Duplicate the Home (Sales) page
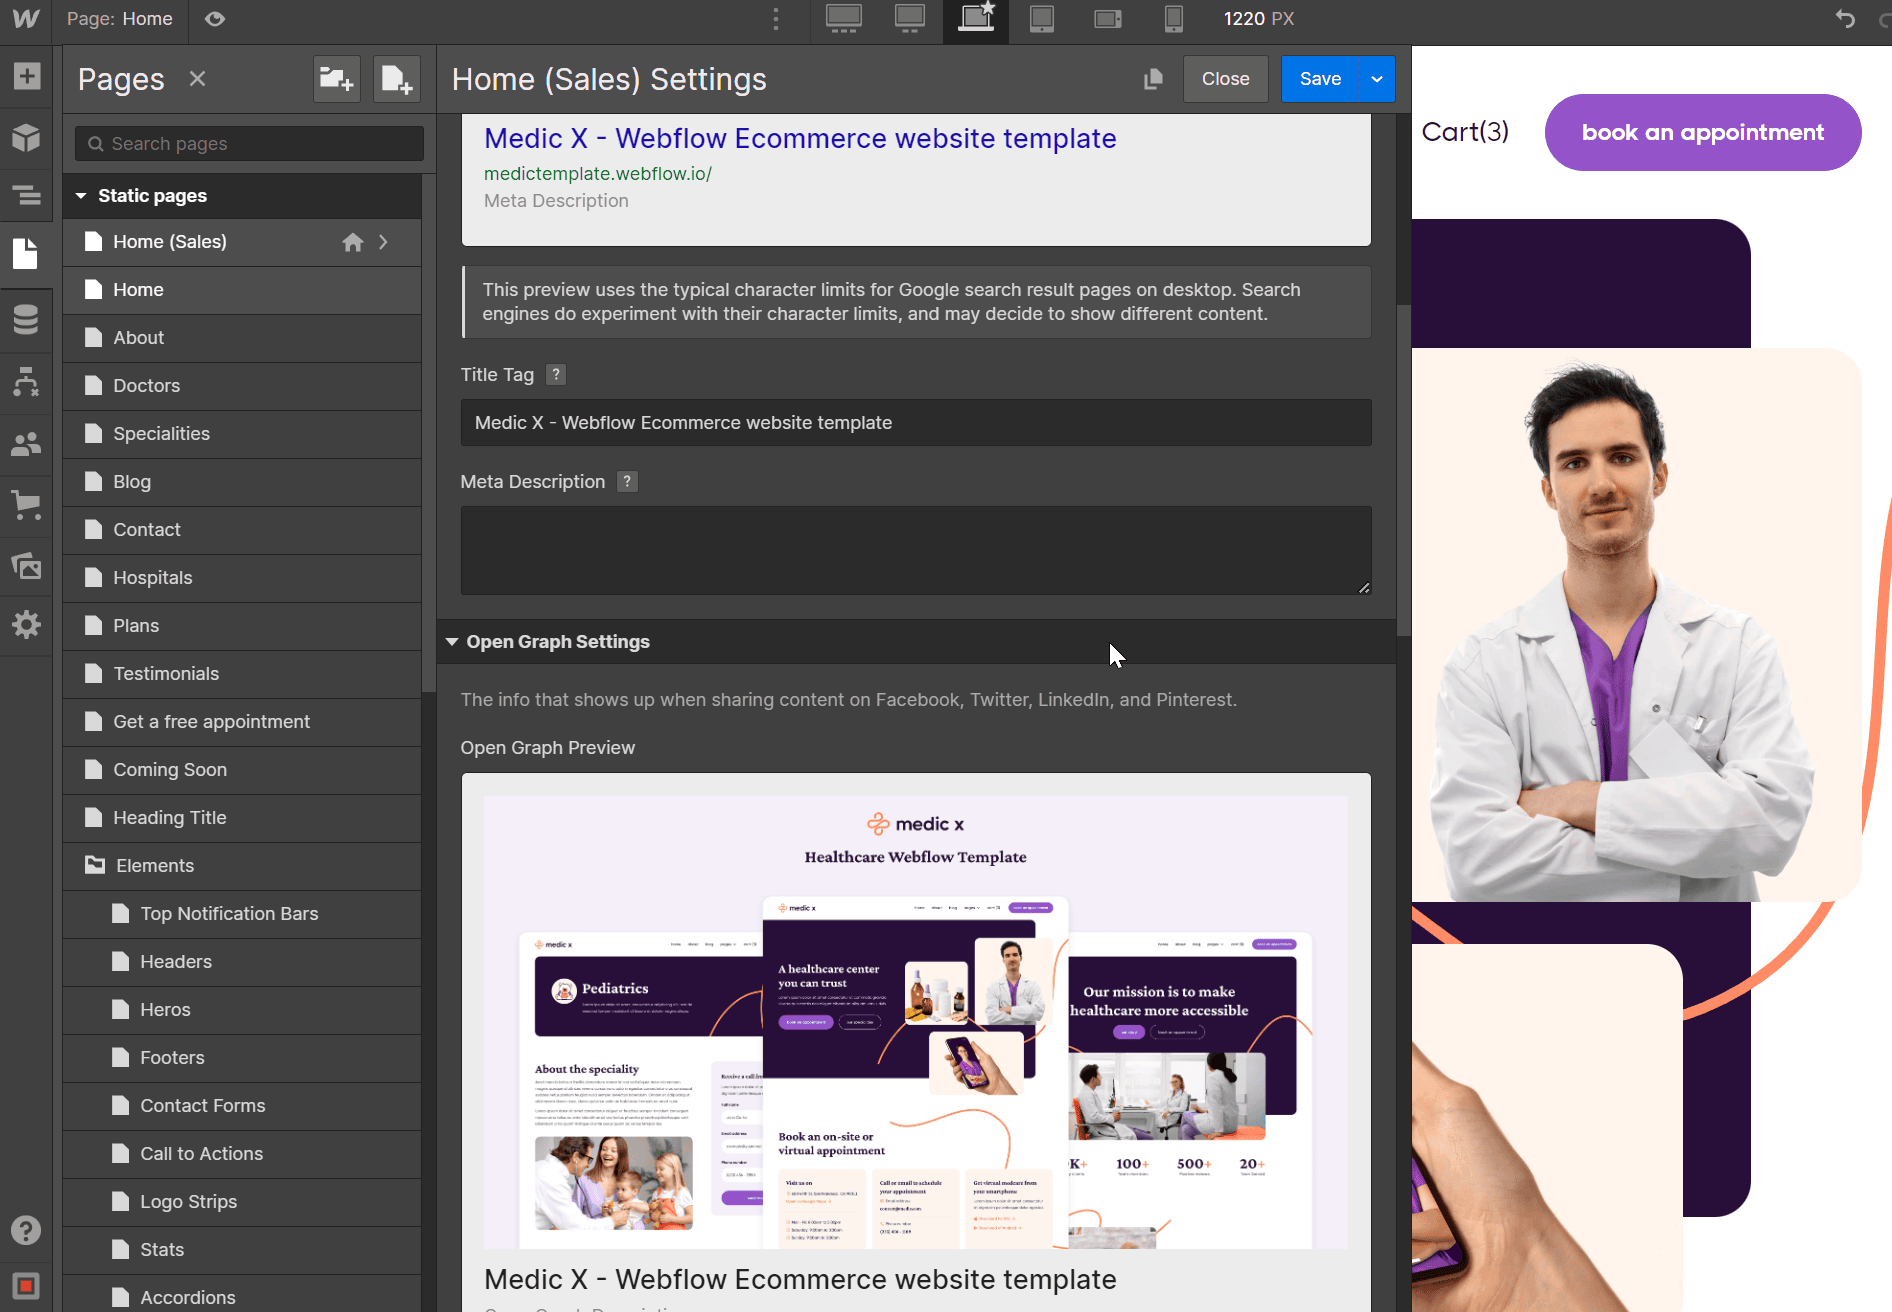Screen dimensions: 1892x1312 click(x=1153, y=79)
